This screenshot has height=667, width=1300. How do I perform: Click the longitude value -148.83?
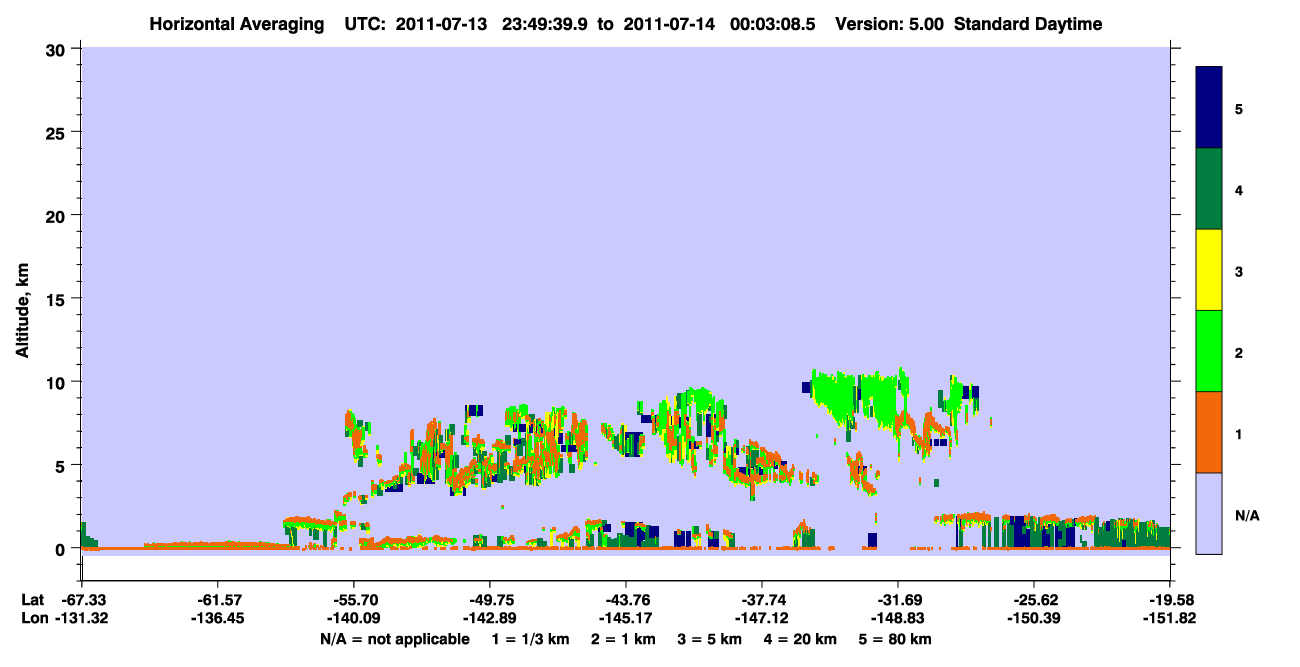(x=897, y=618)
